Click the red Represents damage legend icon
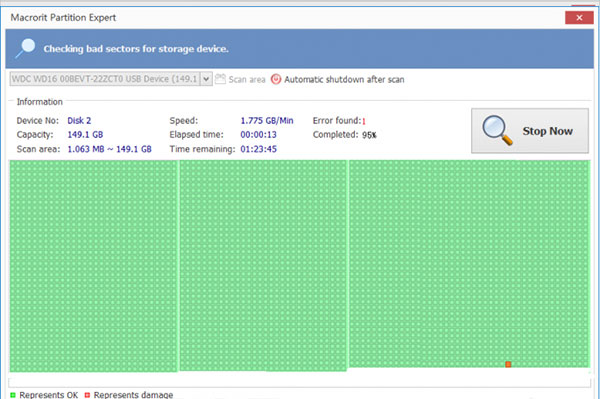600x399 pixels. 87,395
